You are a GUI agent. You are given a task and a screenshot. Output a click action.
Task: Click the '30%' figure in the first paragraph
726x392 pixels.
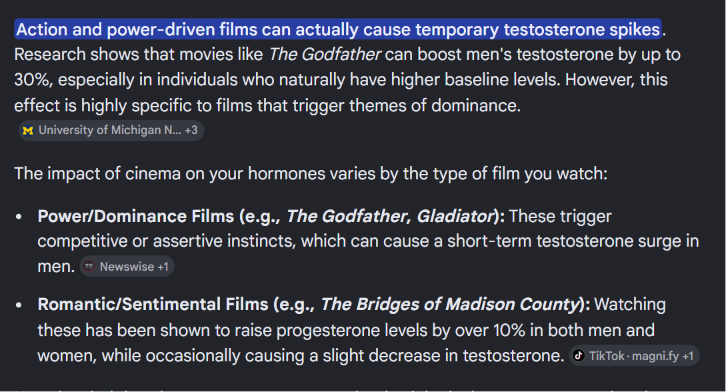tap(31, 80)
